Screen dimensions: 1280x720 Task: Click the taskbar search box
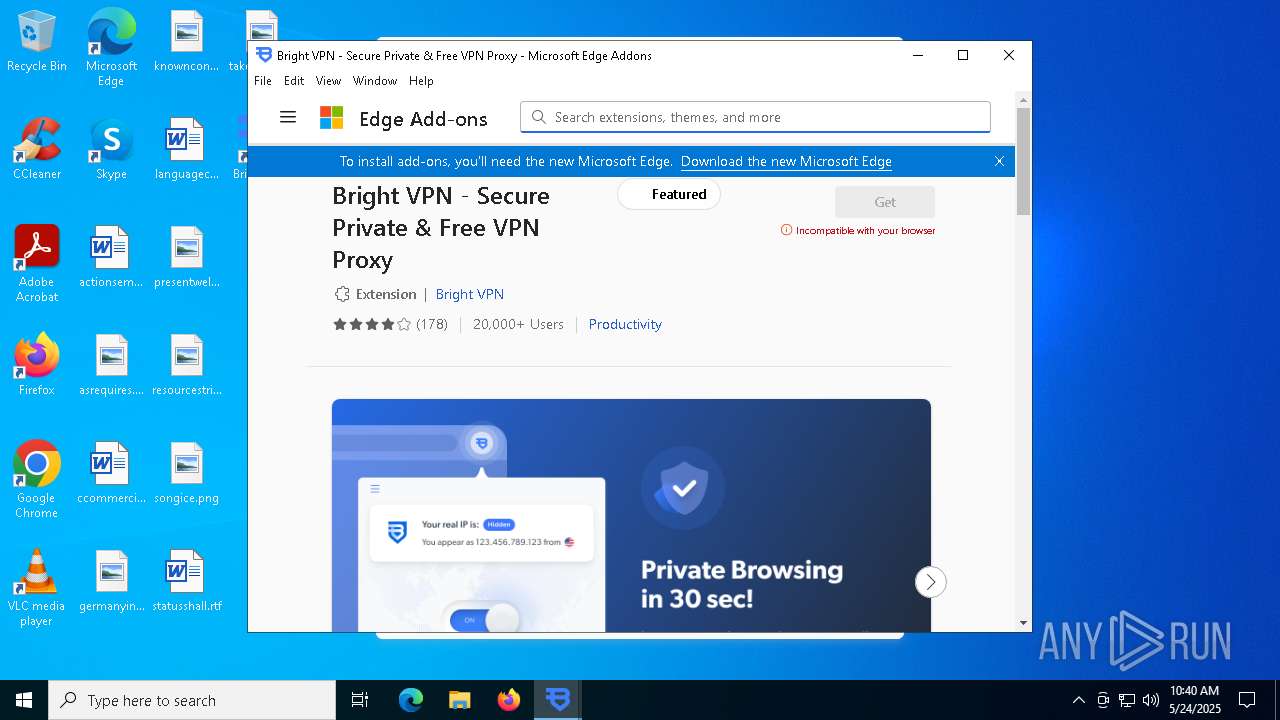[192, 700]
